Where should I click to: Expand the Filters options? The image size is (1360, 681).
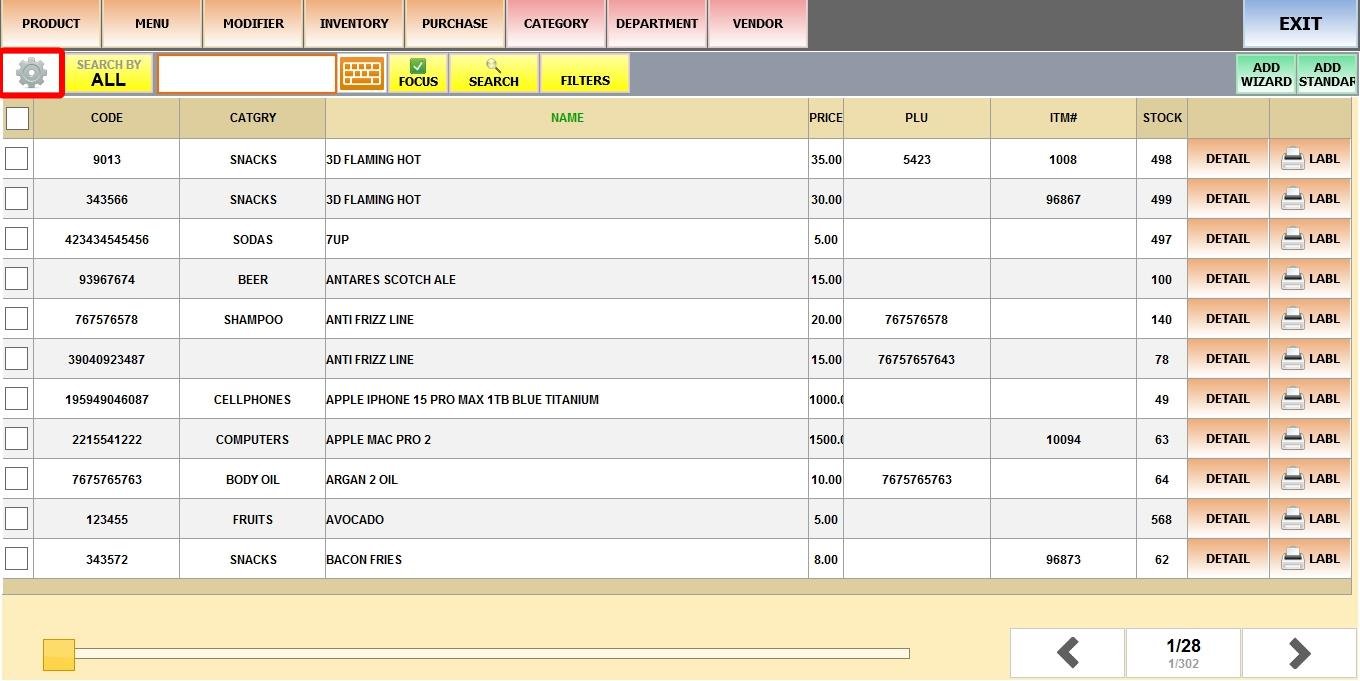click(585, 73)
